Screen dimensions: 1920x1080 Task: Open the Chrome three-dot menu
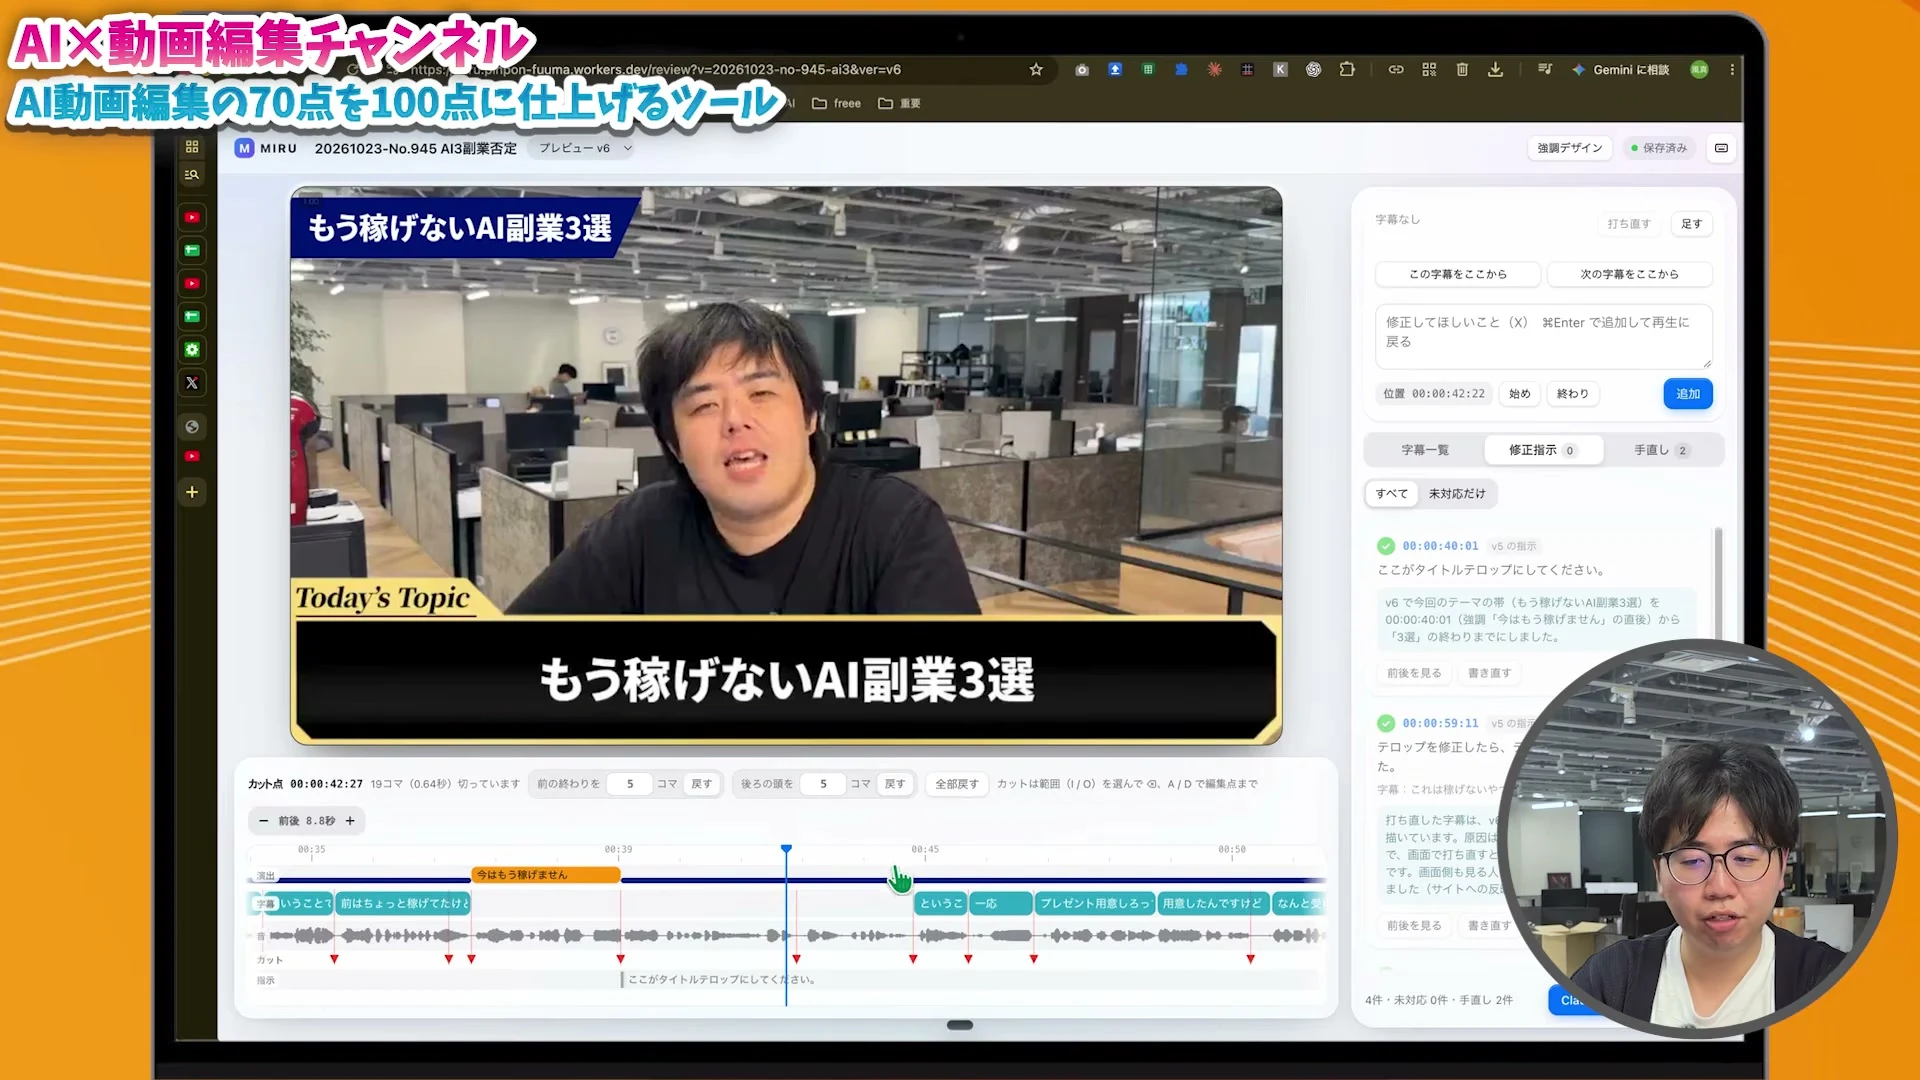click(1732, 69)
